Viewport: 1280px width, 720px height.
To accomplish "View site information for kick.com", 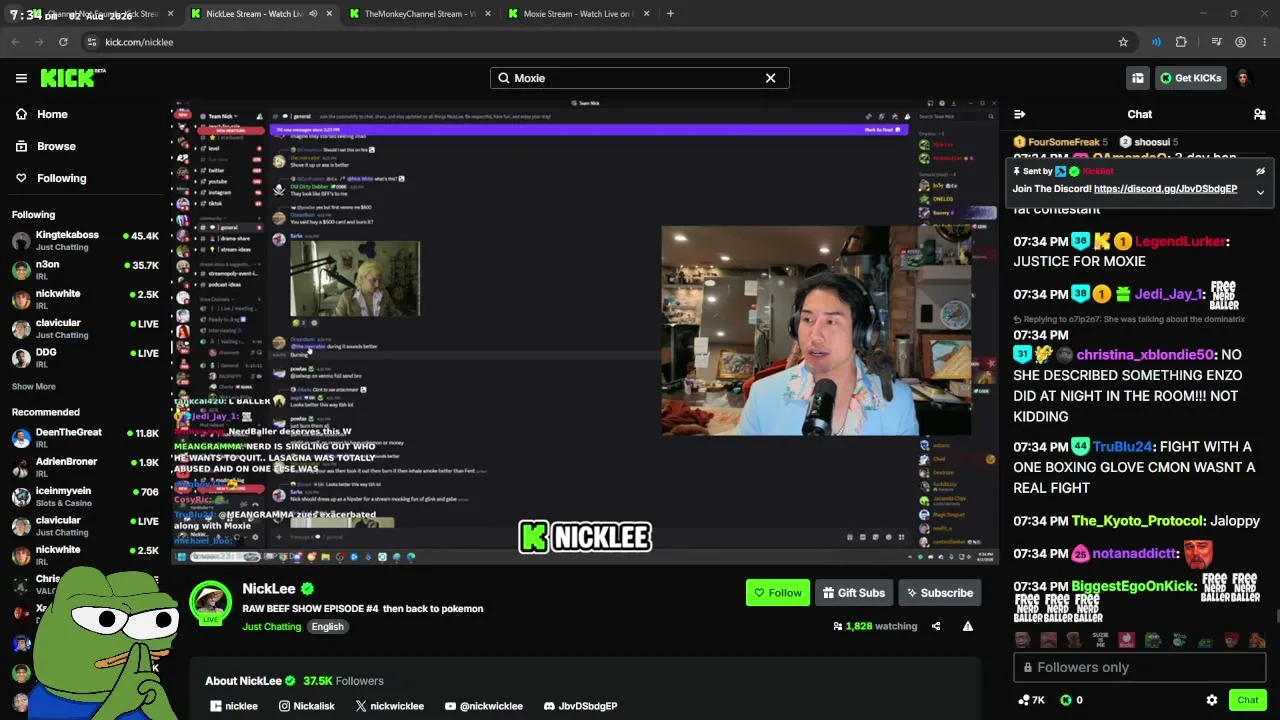I will click(92, 42).
